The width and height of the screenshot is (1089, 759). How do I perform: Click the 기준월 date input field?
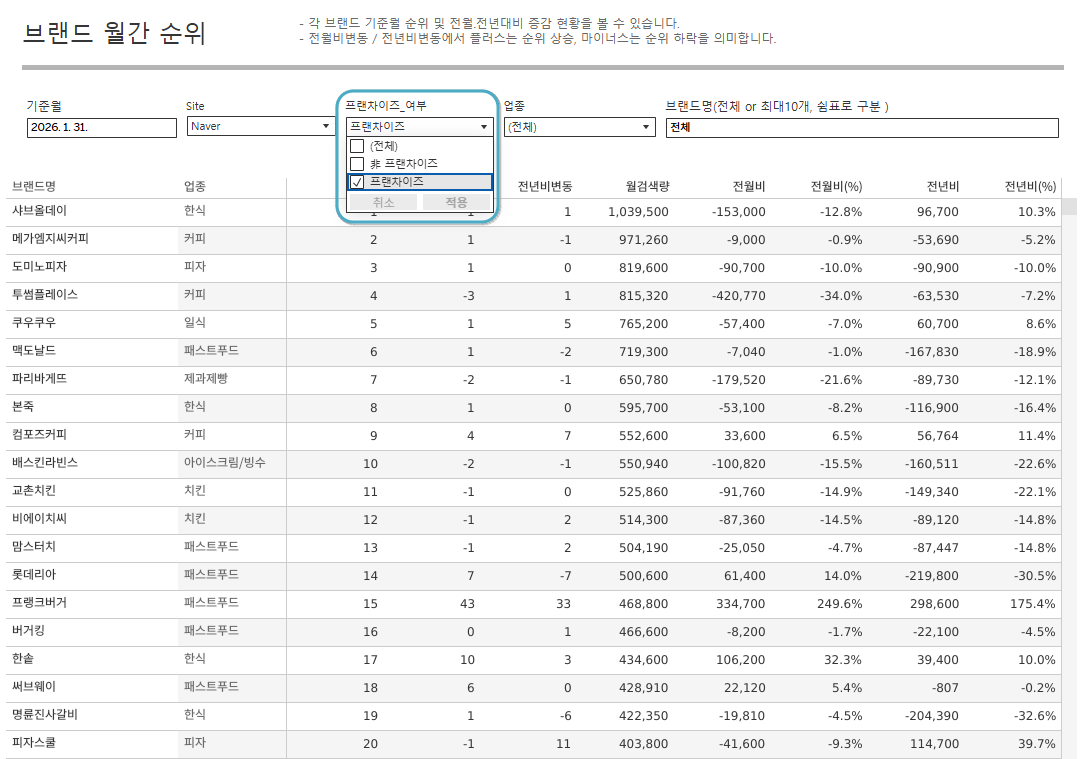point(101,127)
